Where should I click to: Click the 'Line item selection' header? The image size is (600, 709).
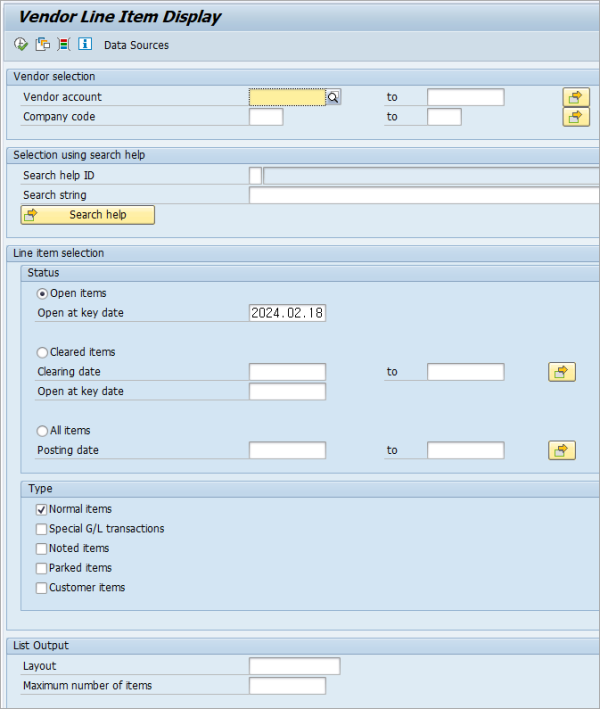click(58, 253)
